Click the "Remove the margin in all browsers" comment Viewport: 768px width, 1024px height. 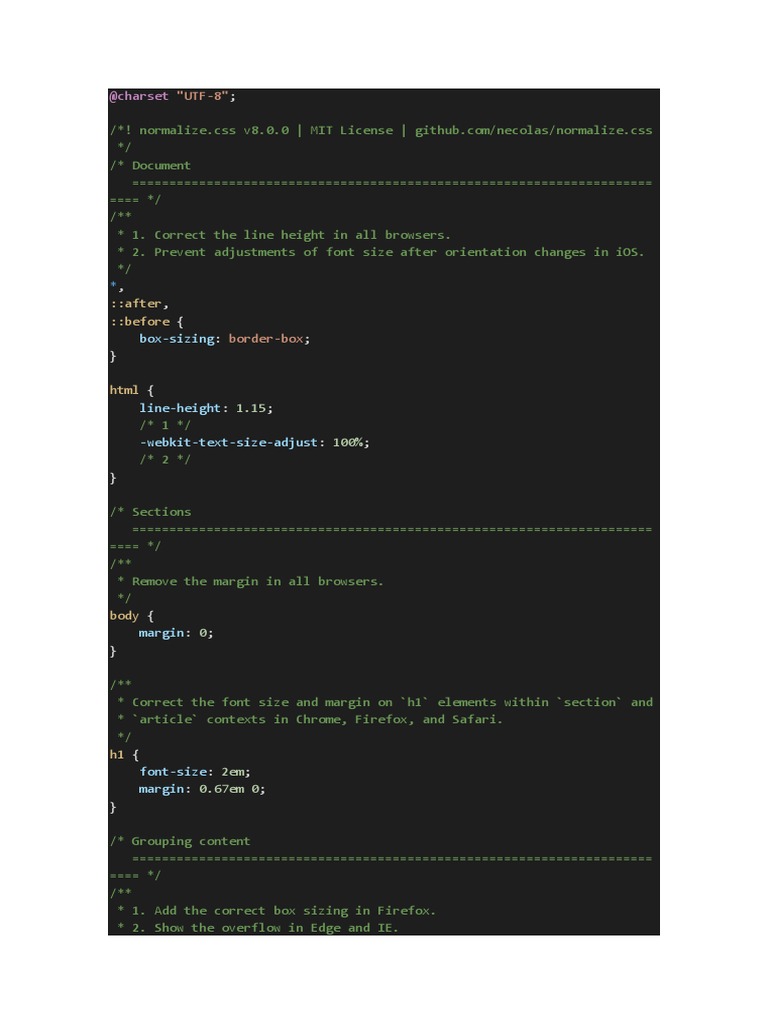click(x=257, y=581)
